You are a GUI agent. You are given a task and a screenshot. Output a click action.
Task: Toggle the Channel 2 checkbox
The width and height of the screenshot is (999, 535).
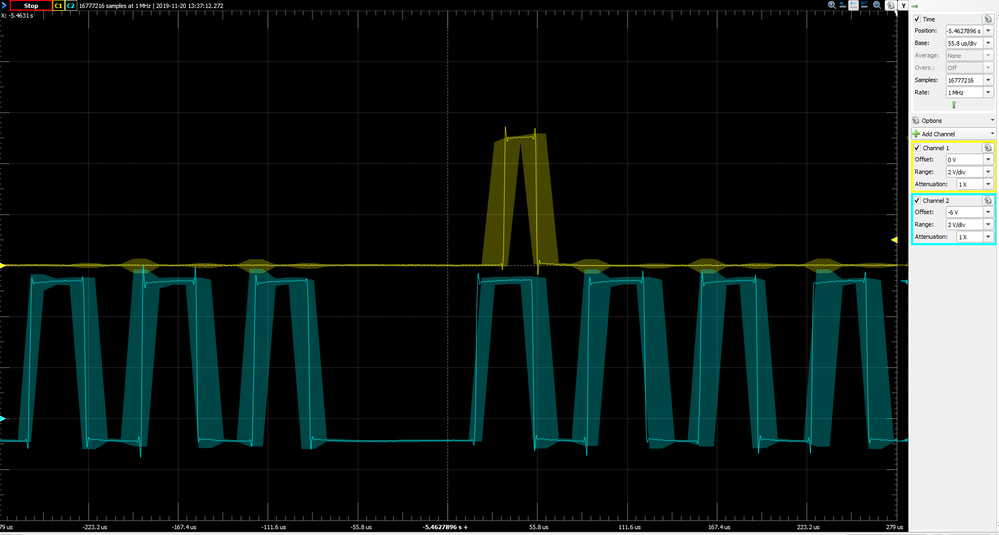917,201
